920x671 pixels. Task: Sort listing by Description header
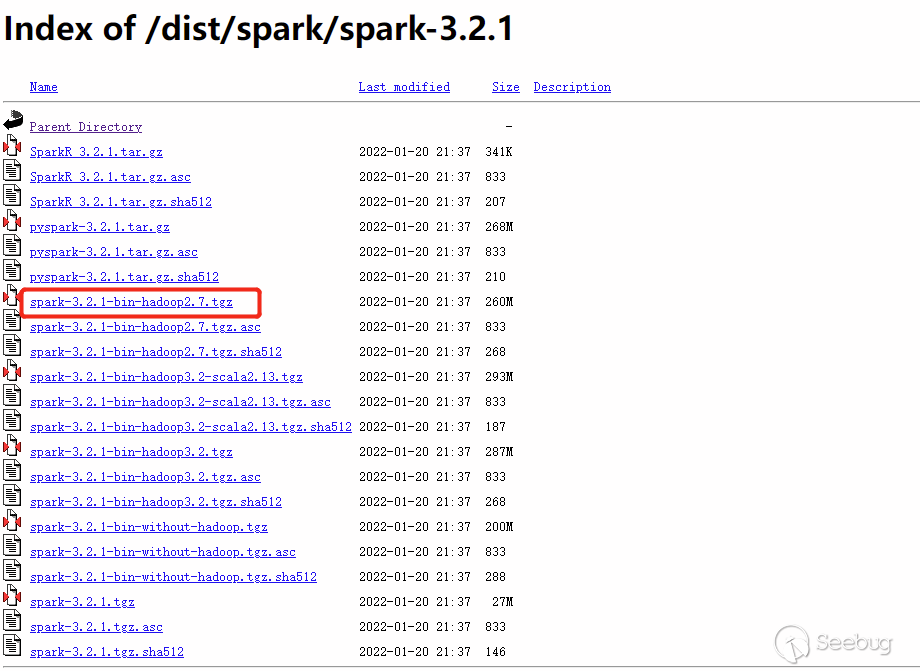pos(572,87)
